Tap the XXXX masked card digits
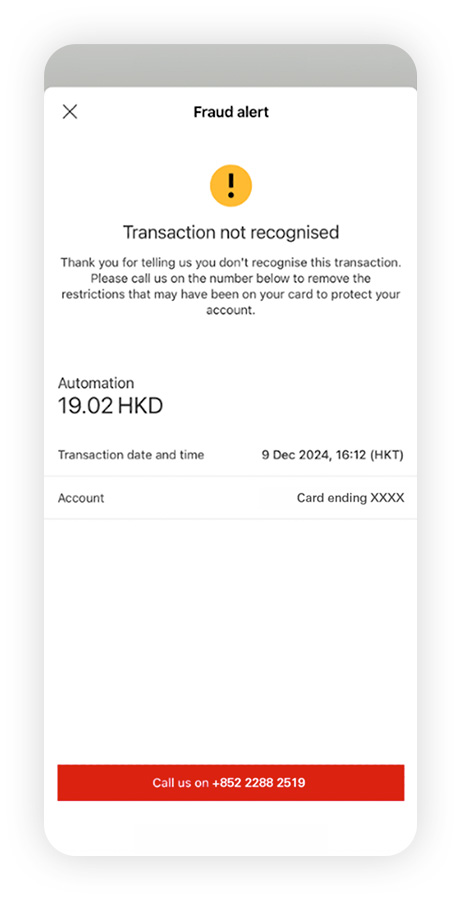This screenshot has width=463, height=900. point(387,498)
